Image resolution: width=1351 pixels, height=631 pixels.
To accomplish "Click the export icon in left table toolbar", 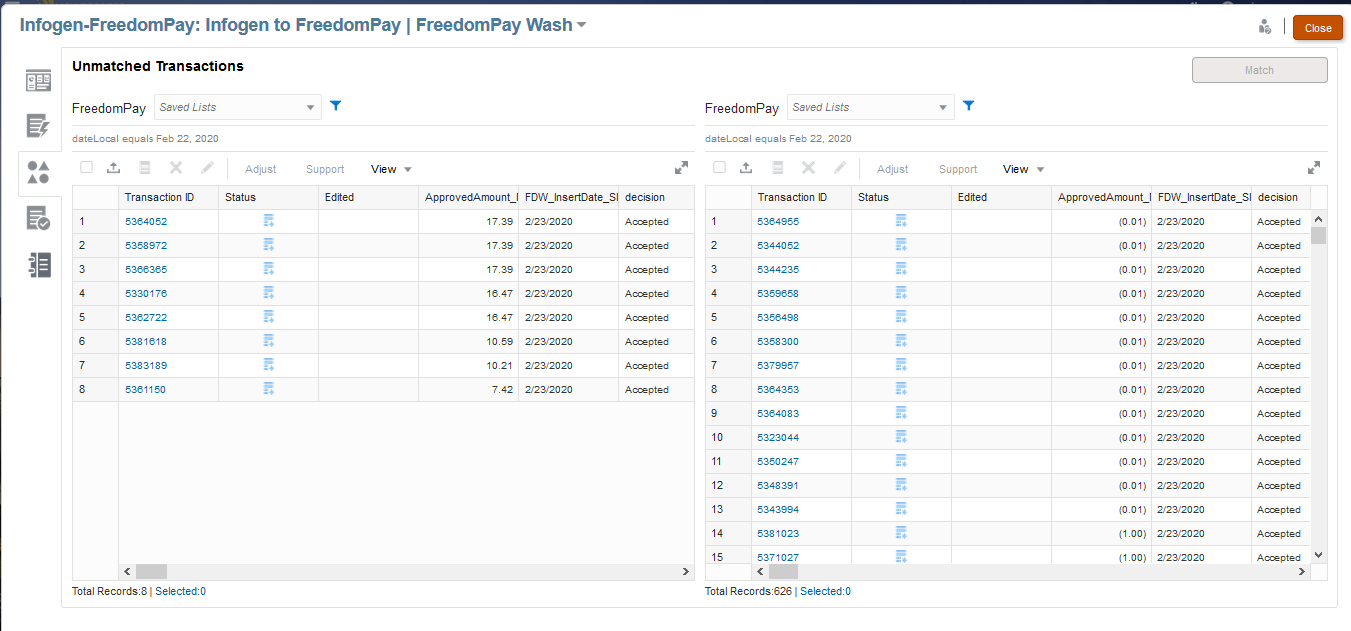I will click(x=114, y=169).
